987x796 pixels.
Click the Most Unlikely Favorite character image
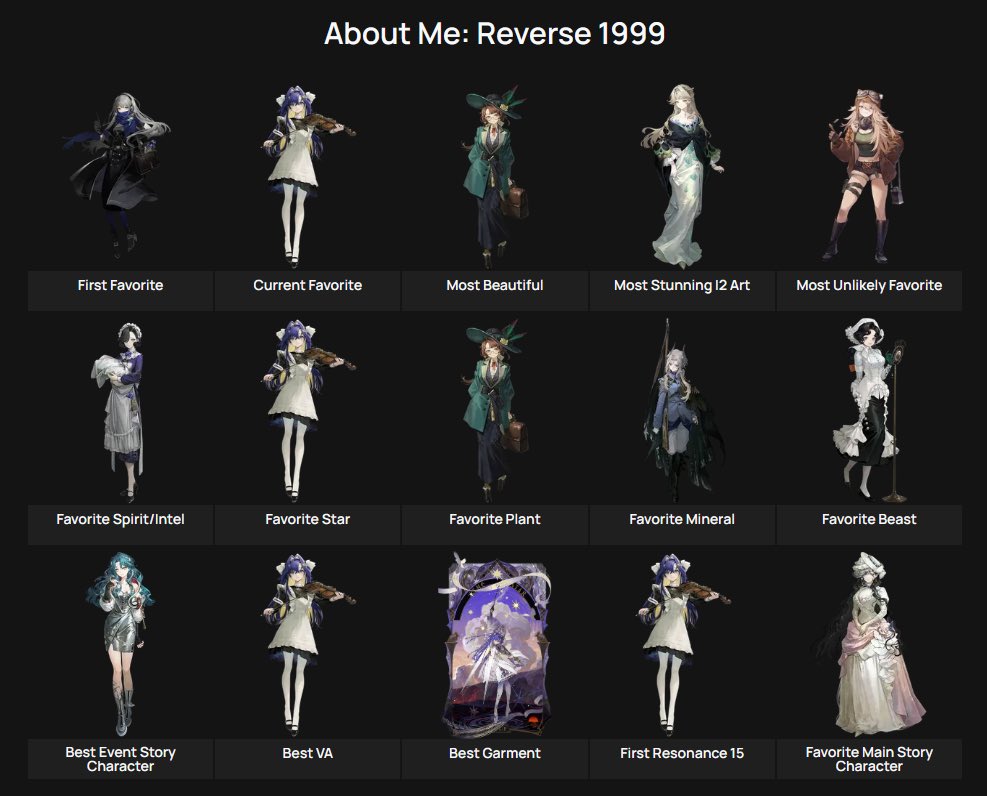867,176
